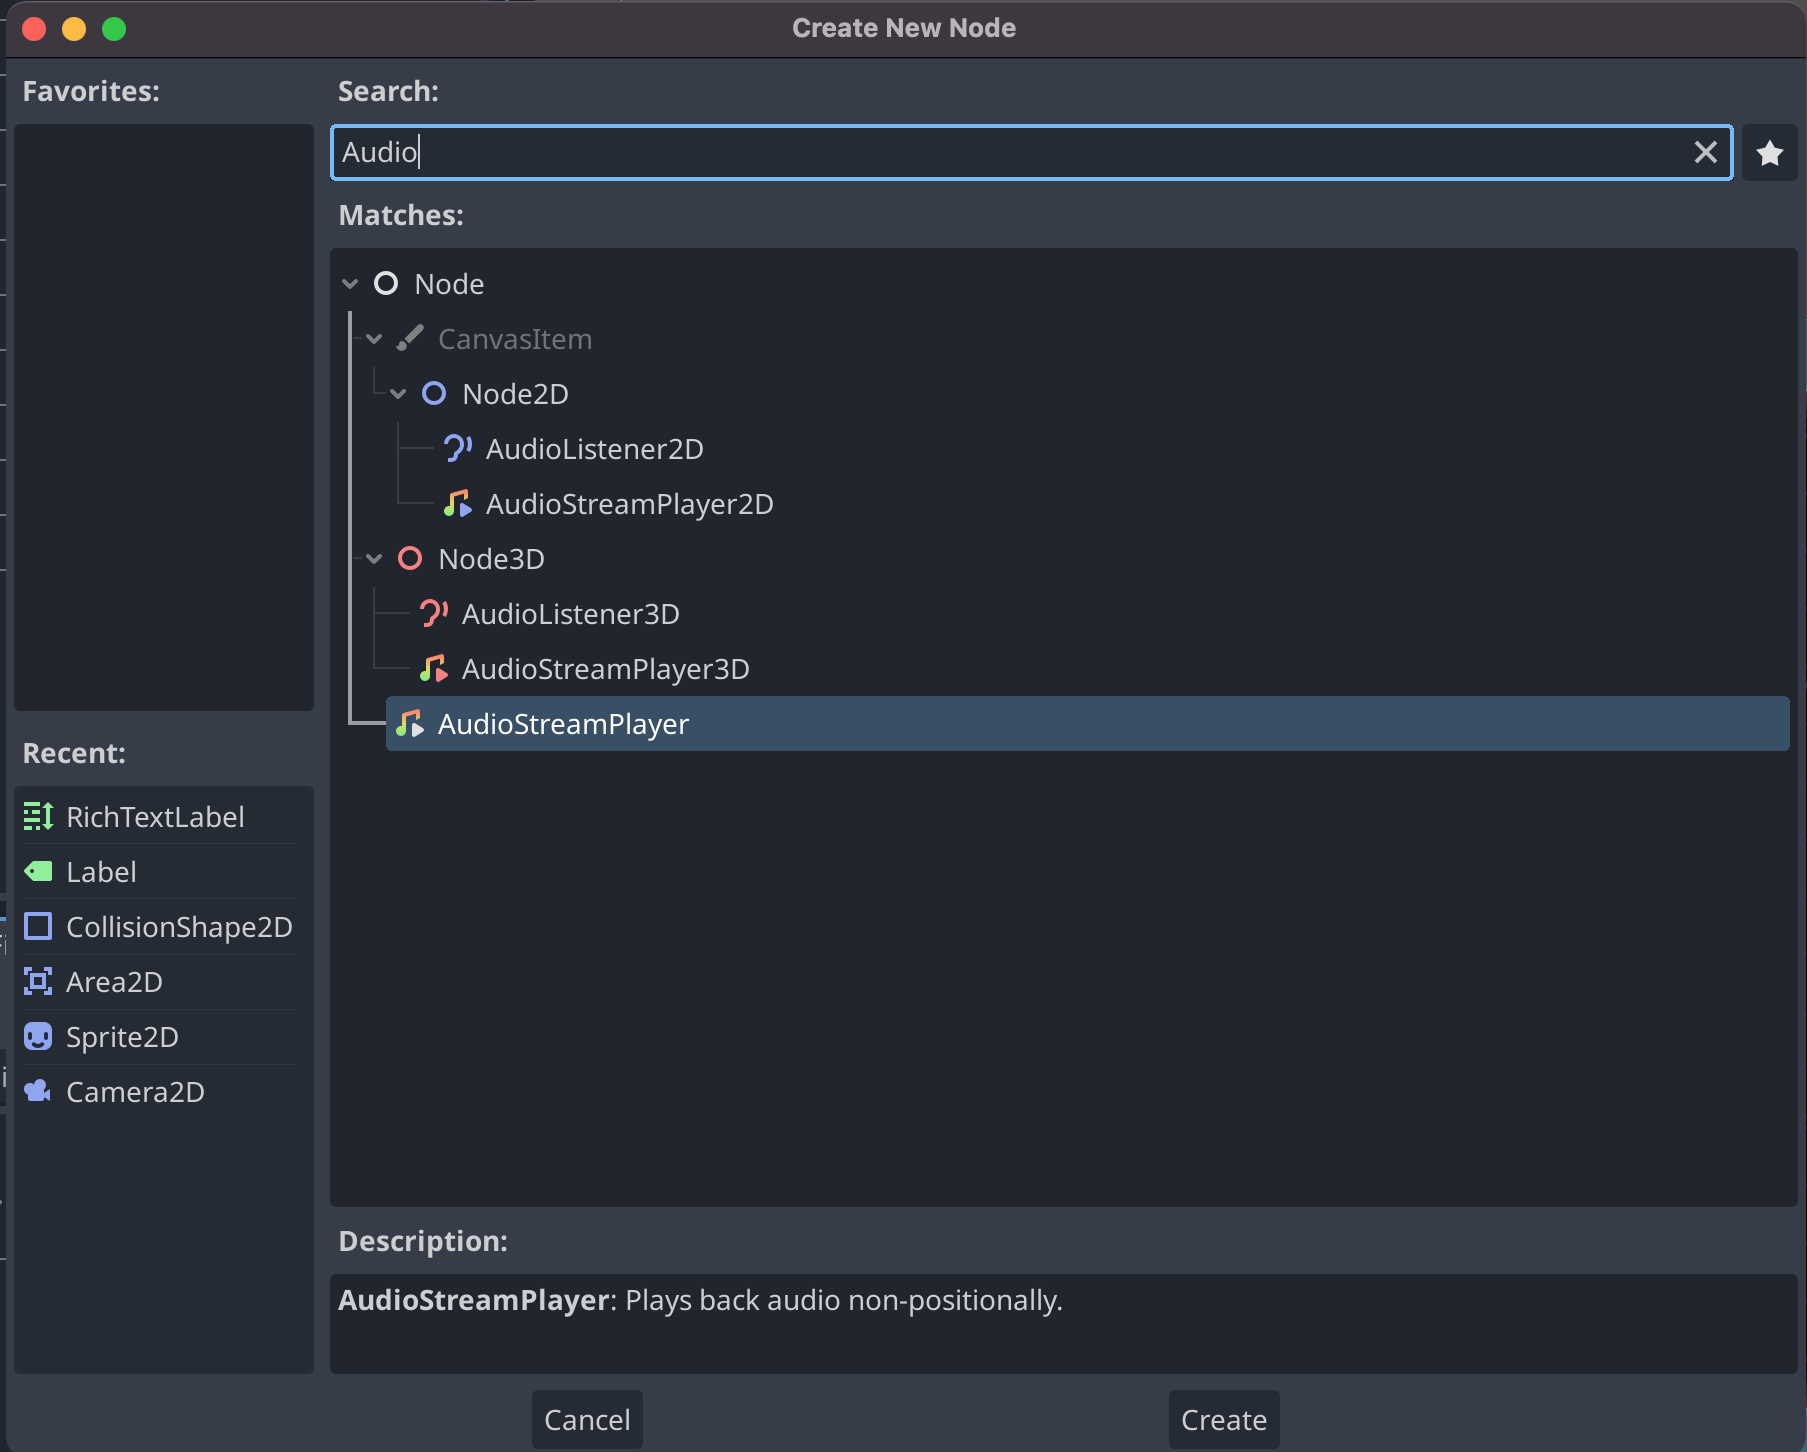1807x1452 pixels.
Task: Collapse the Node3D branch
Action: pyautogui.click(x=374, y=559)
